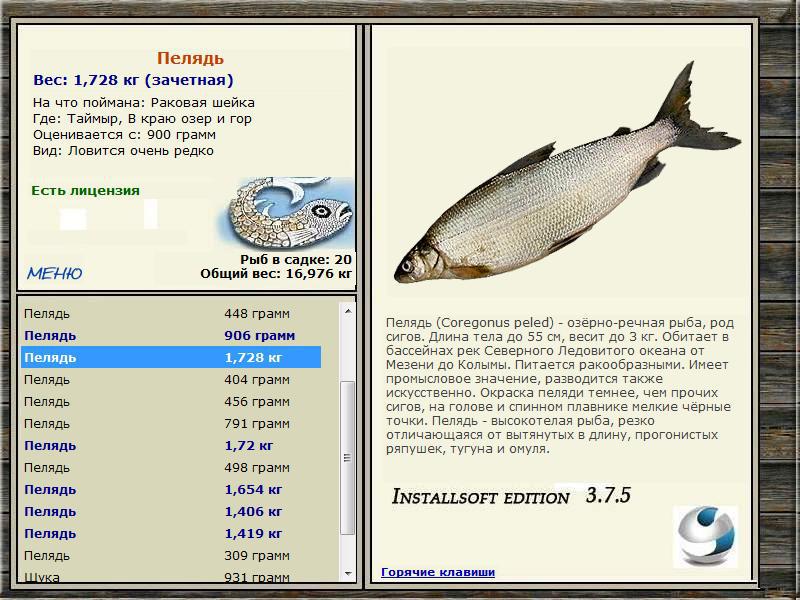Image resolution: width=800 pixels, height=600 pixels.
Task: Click the Есть лицензия label
Action: point(85,190)
